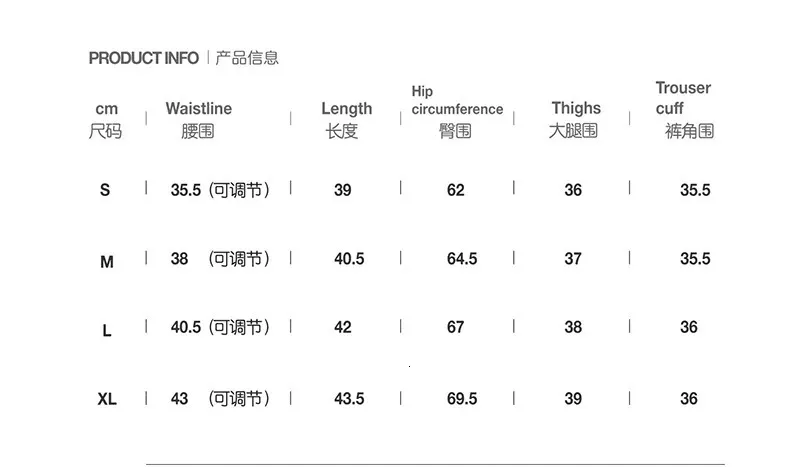
Task: Click the size M row label
Action: point(107,262)
